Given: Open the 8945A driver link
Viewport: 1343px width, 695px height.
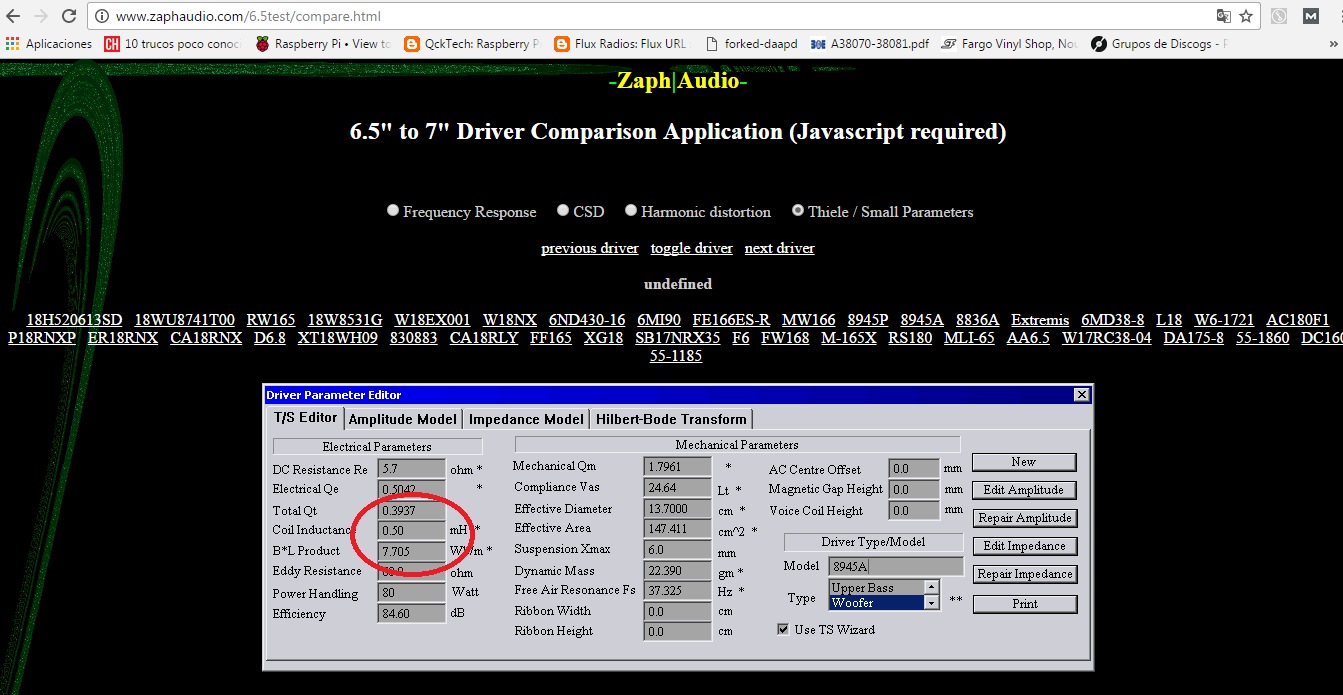Looking at the screenshot, I should [922, 320].
